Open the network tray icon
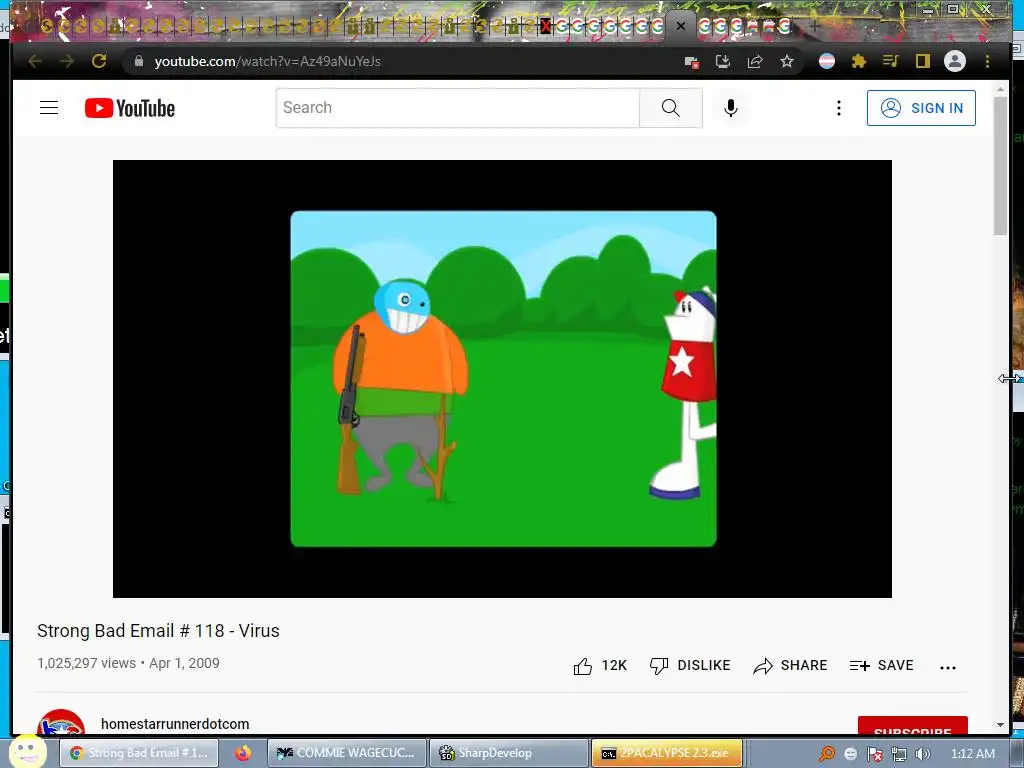 [899, 754]
